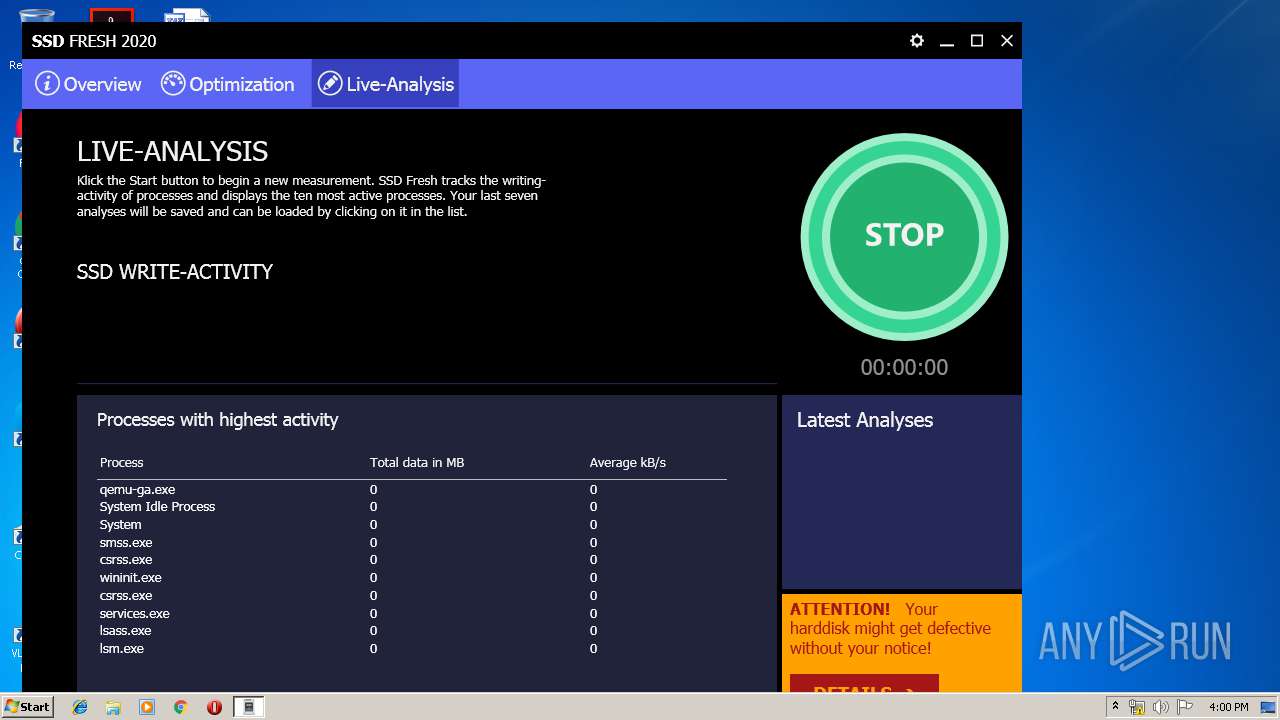Stop the live measurement with STOP button

coord(904,236)
